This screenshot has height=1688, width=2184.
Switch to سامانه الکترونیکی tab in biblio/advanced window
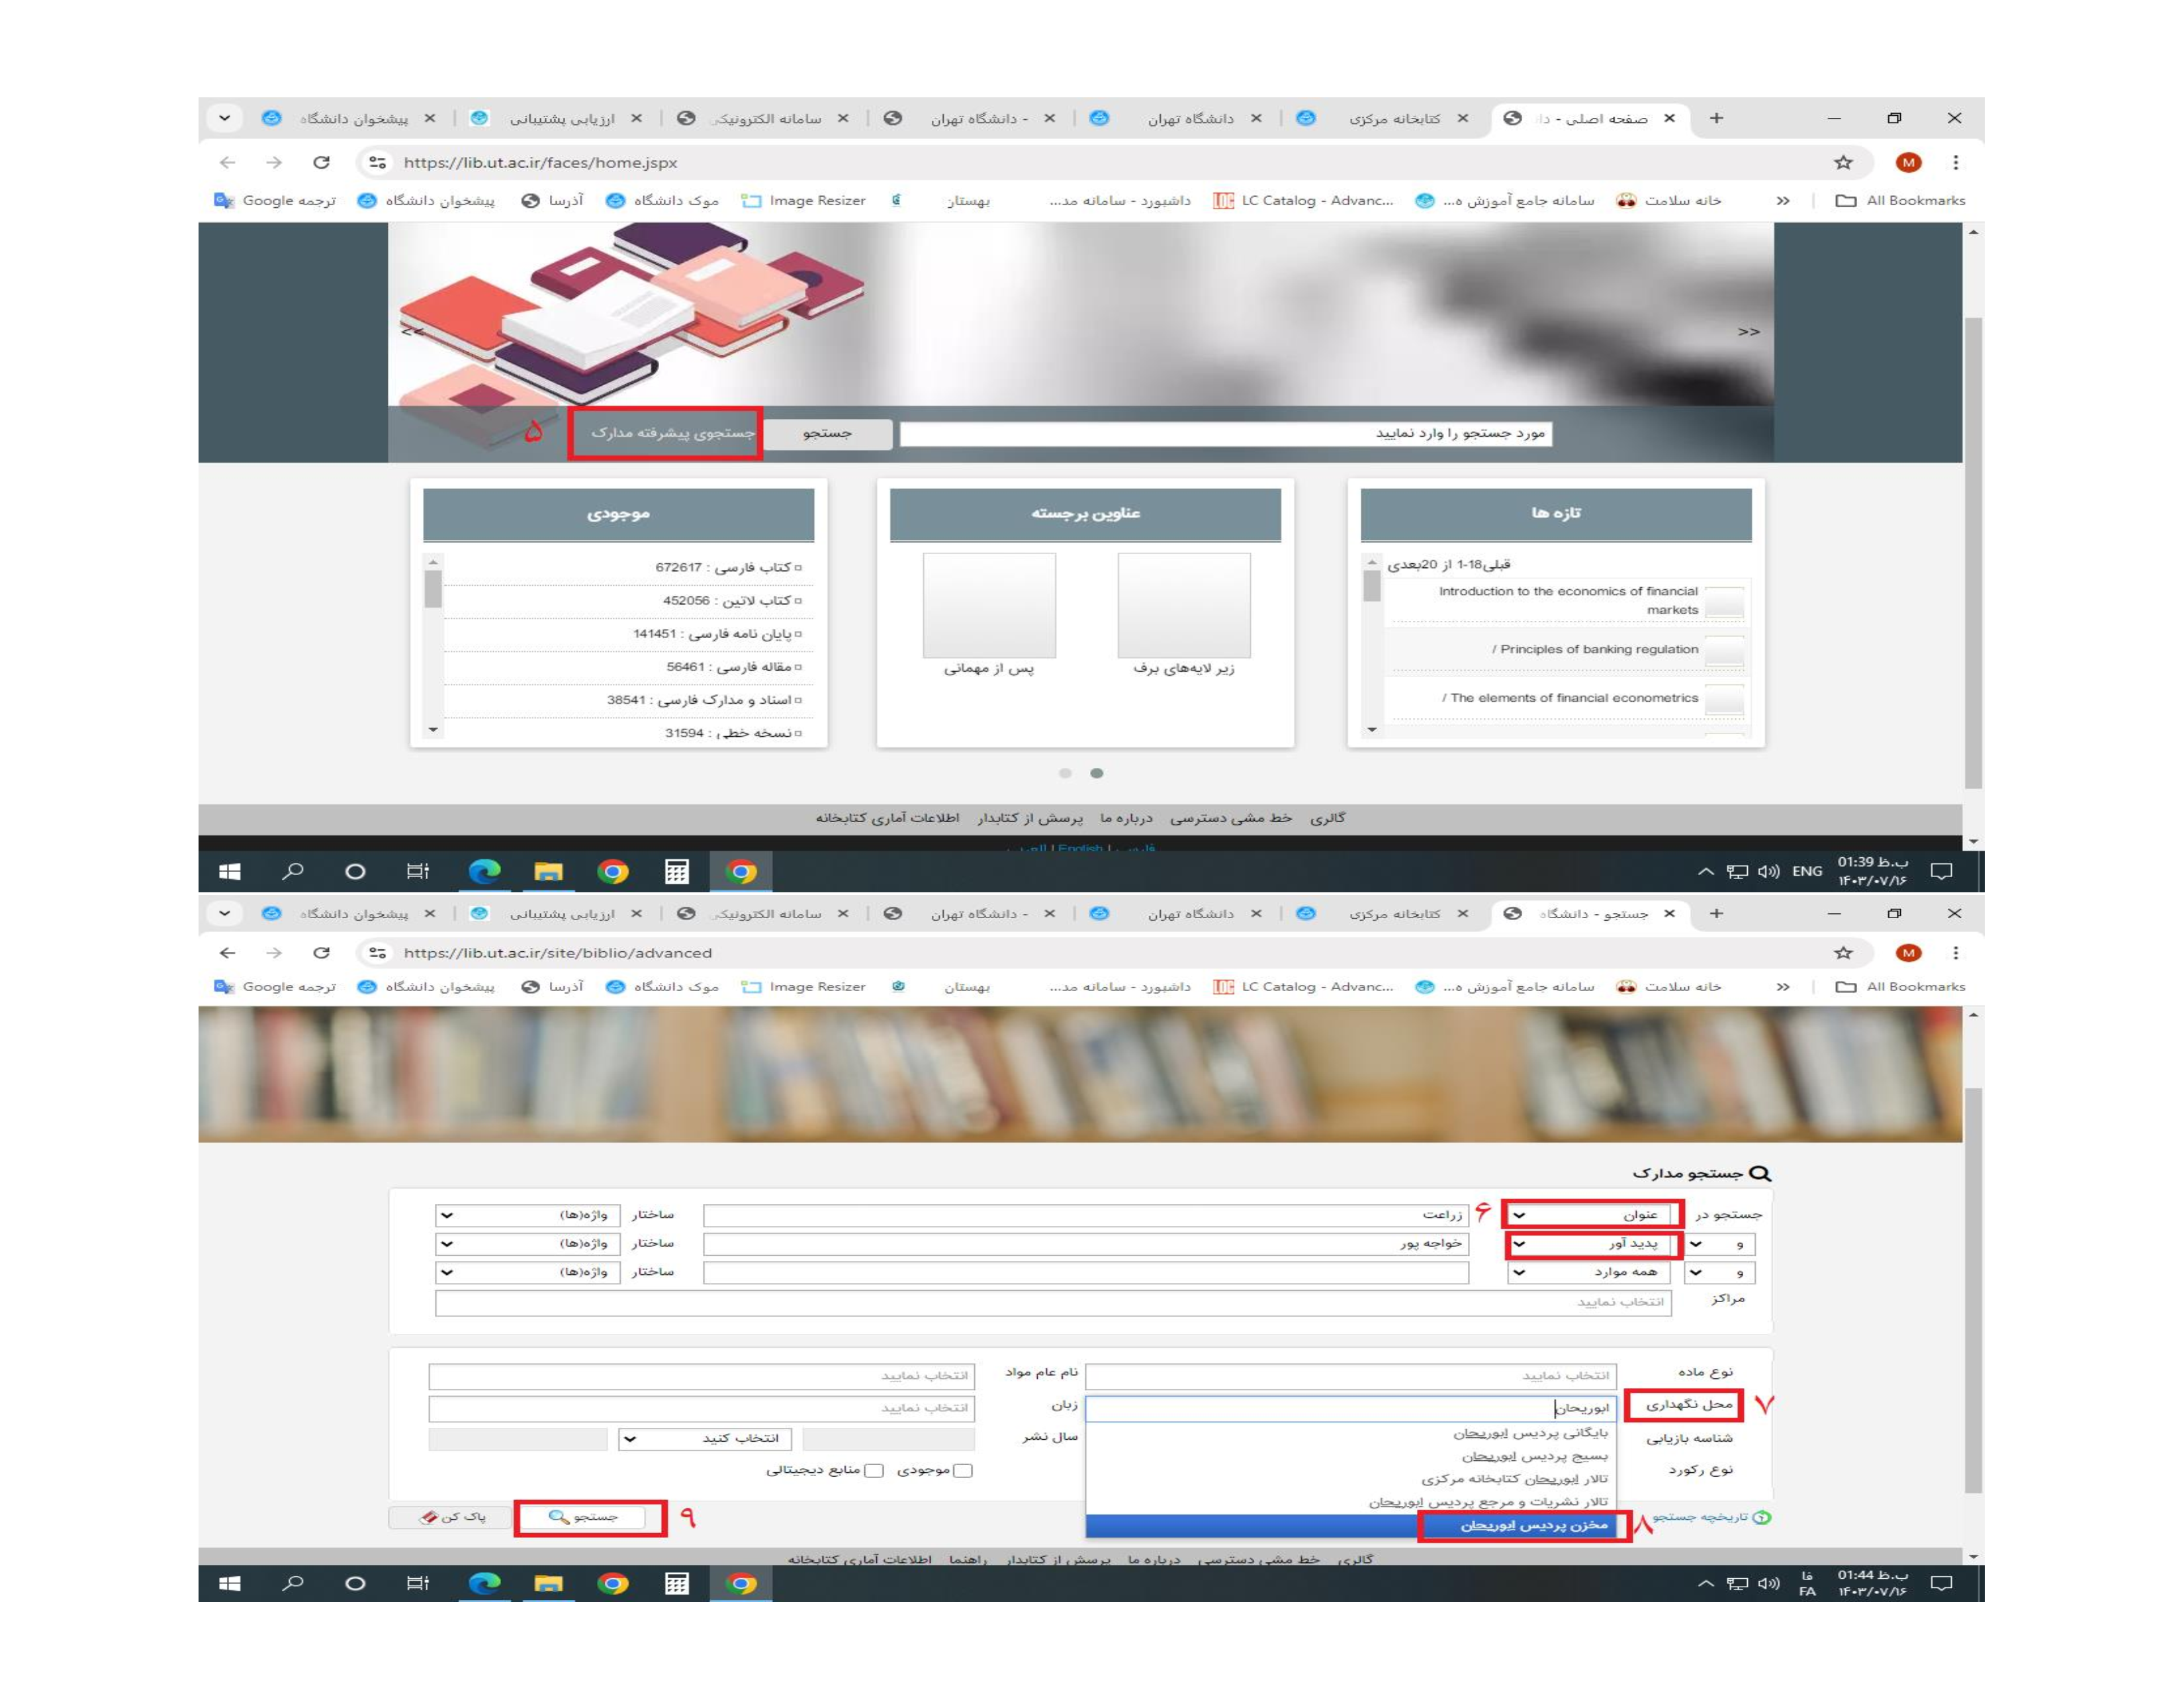pyautogui.click(x=764, y=913)
